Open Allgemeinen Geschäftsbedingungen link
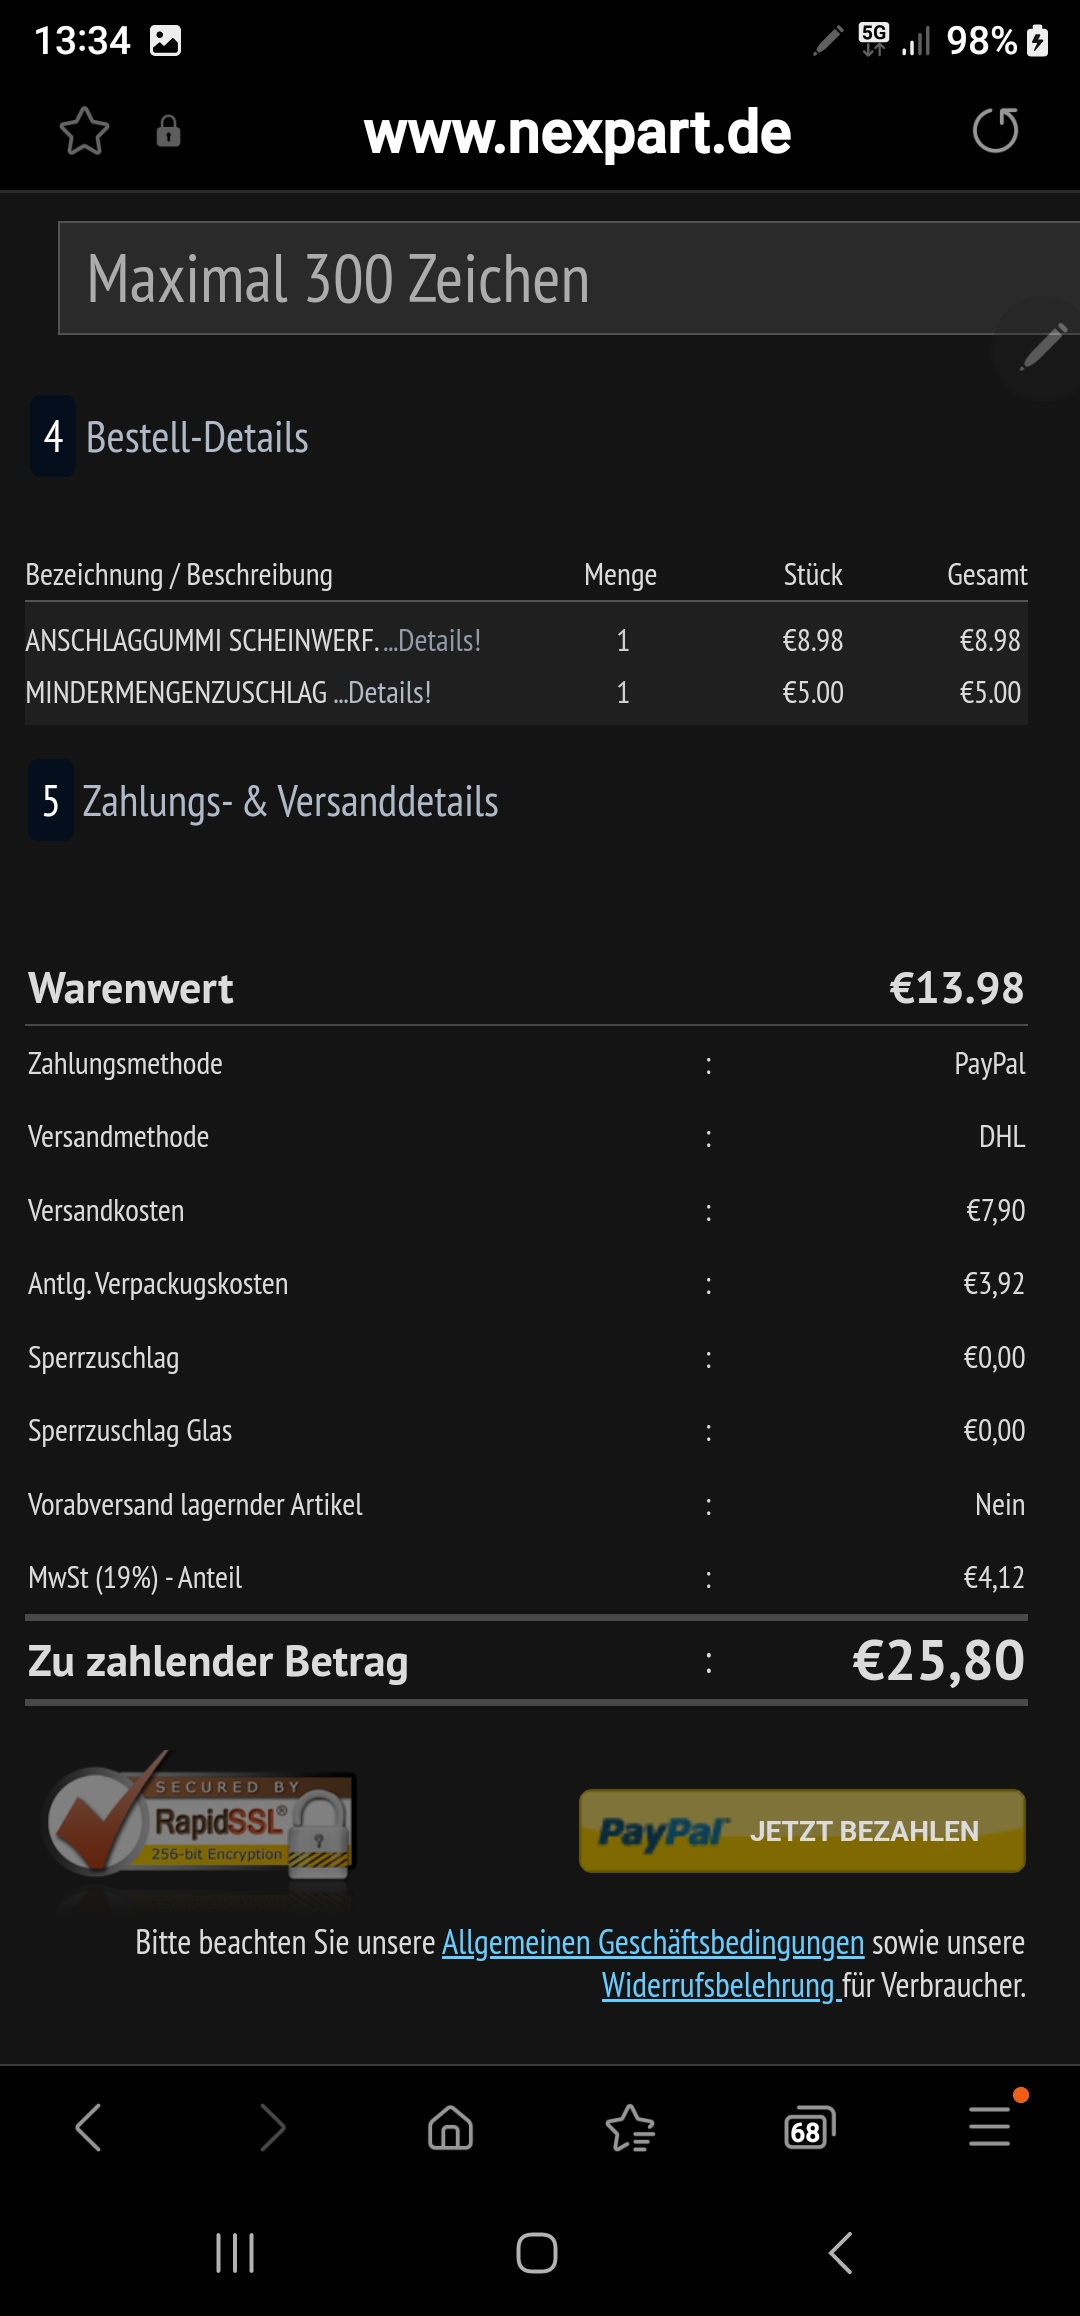 (652, 1943)
